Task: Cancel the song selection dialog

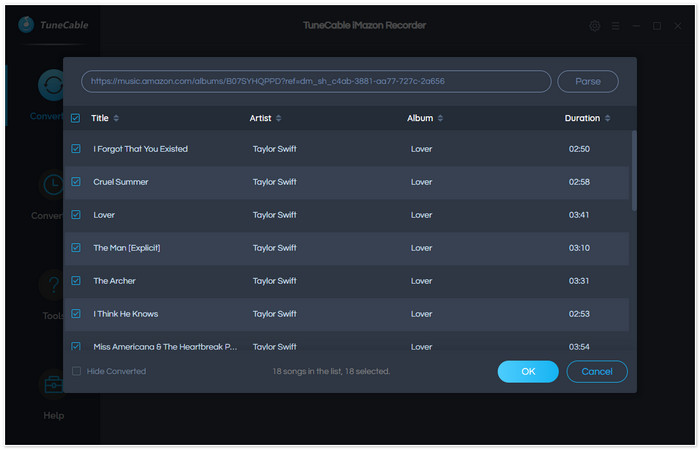Action: 597,371
